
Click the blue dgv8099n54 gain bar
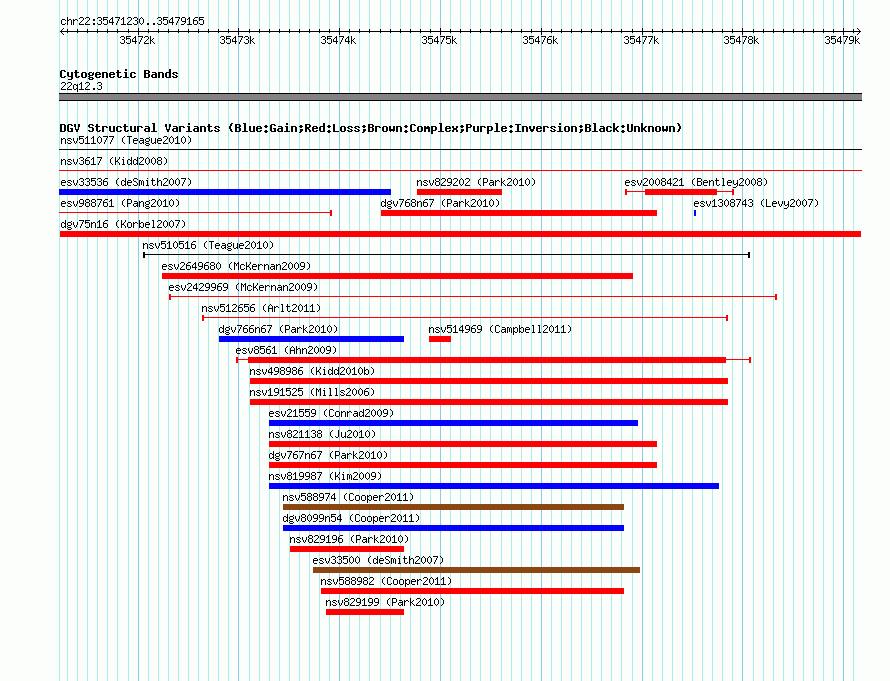(x=454, y=528)
